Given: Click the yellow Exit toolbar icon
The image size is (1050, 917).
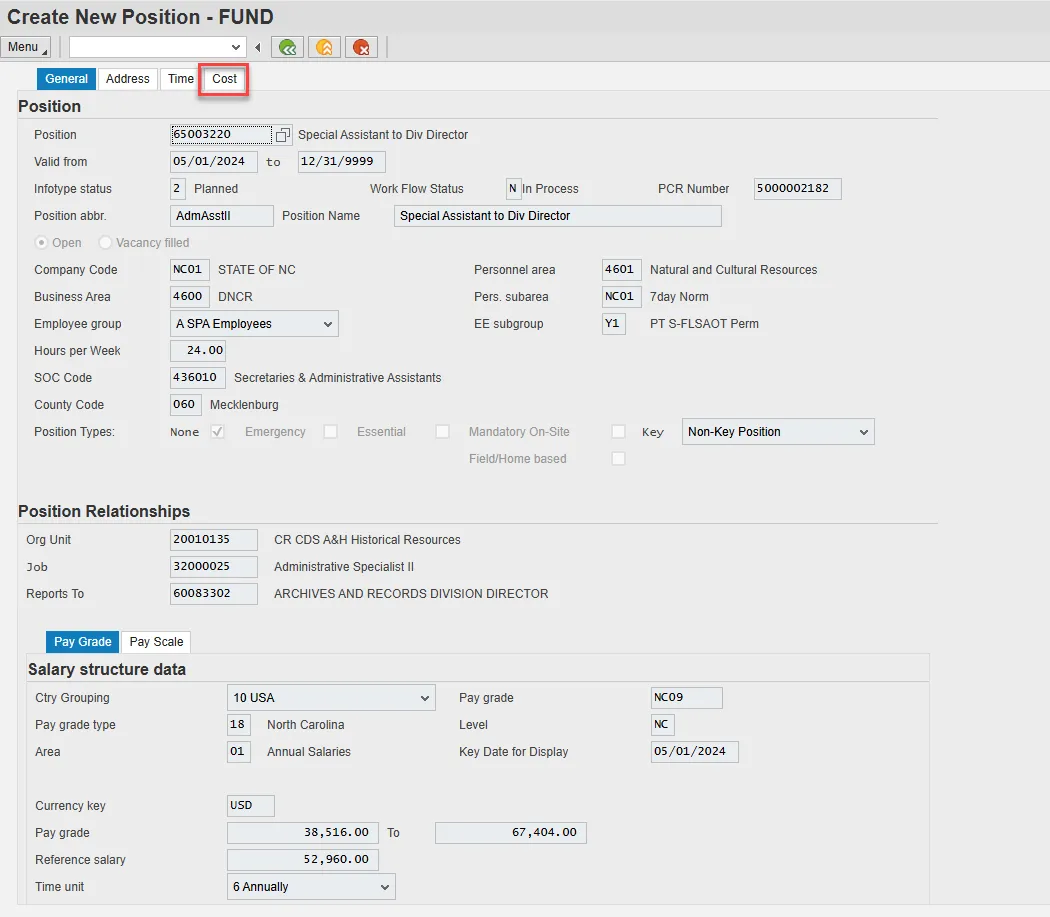Looking at the screenshot, I should pyautogui.click(x=324, y=47).
